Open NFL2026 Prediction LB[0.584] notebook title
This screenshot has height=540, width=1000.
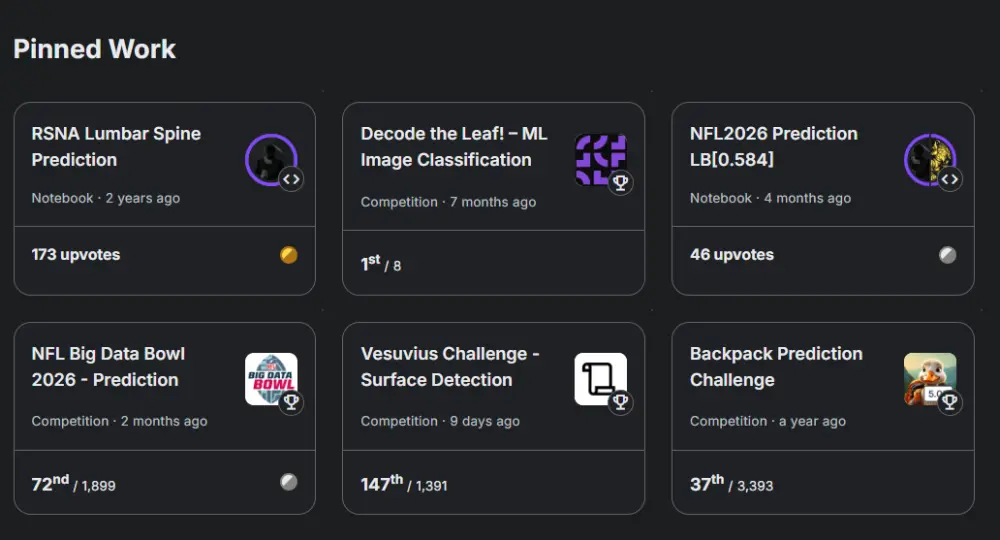pyautogui.click(x=773, y=146)
